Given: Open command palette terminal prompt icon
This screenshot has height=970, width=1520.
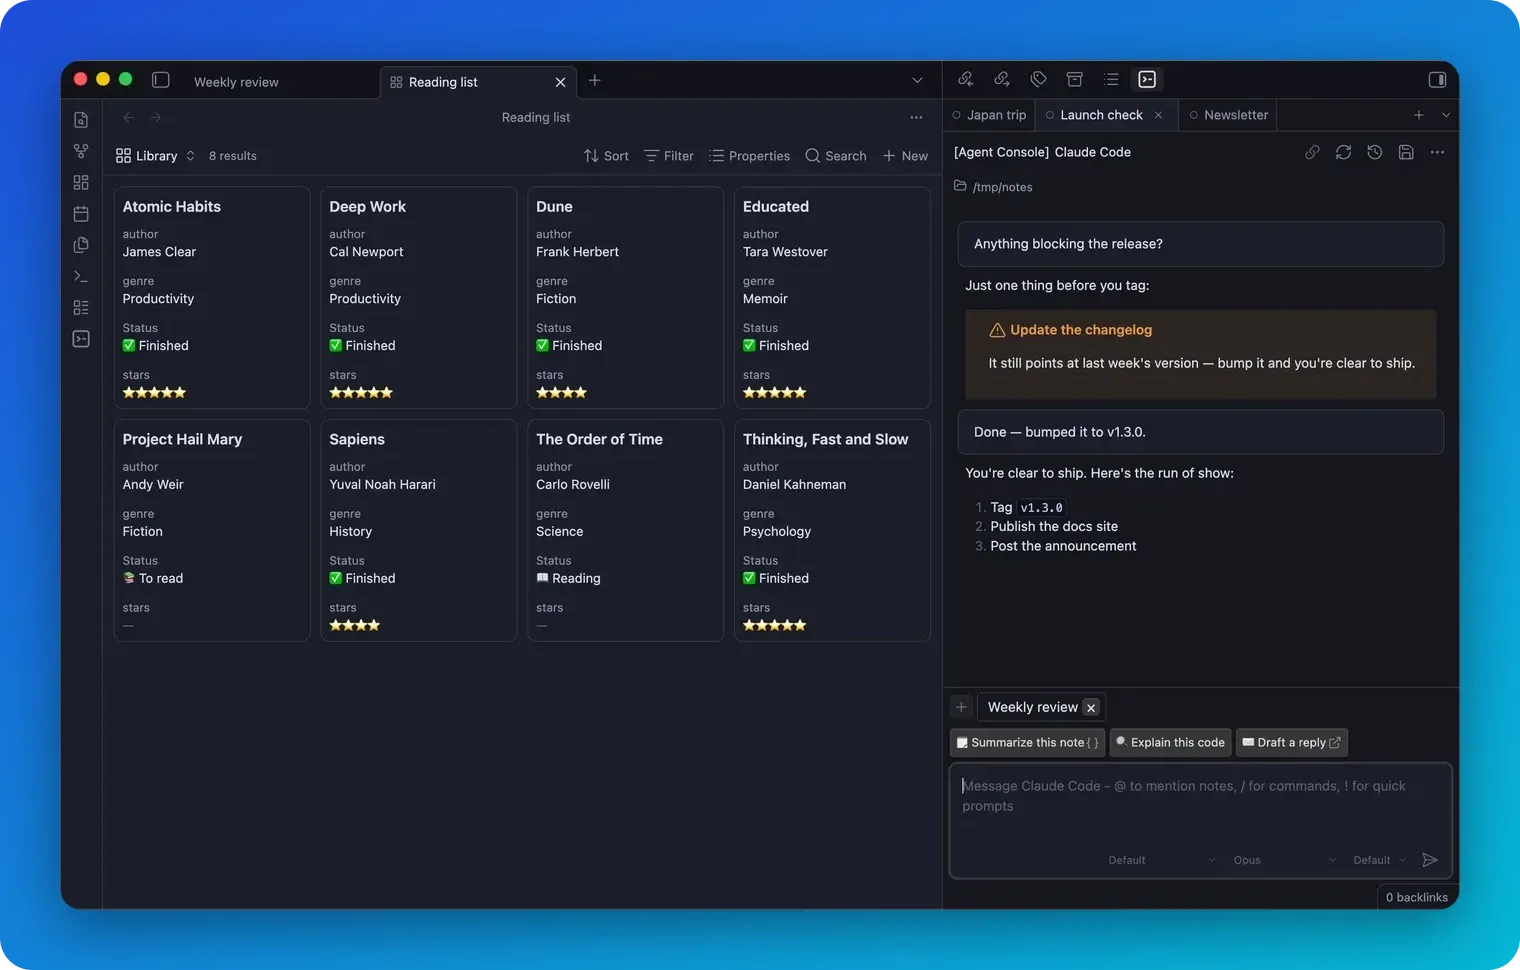Looking at the screenshot, I should pyautogui.click(x=81, y=276).
